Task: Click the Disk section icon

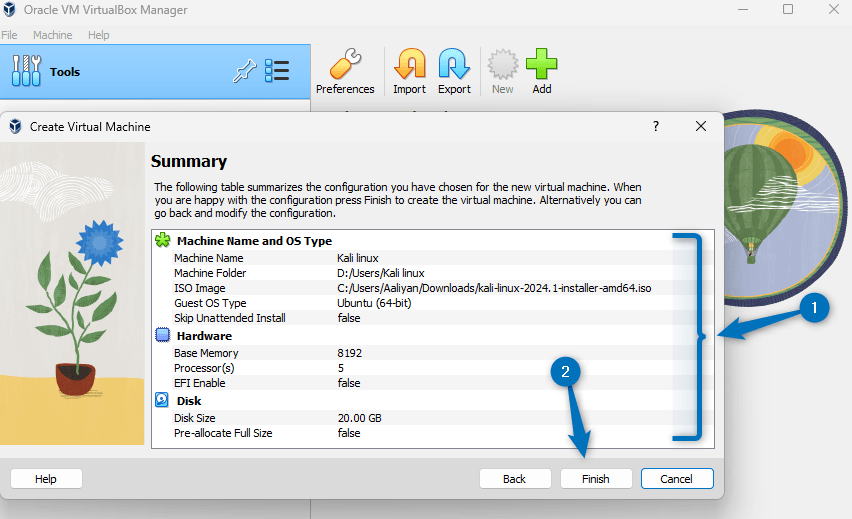Action: (162, 400)
